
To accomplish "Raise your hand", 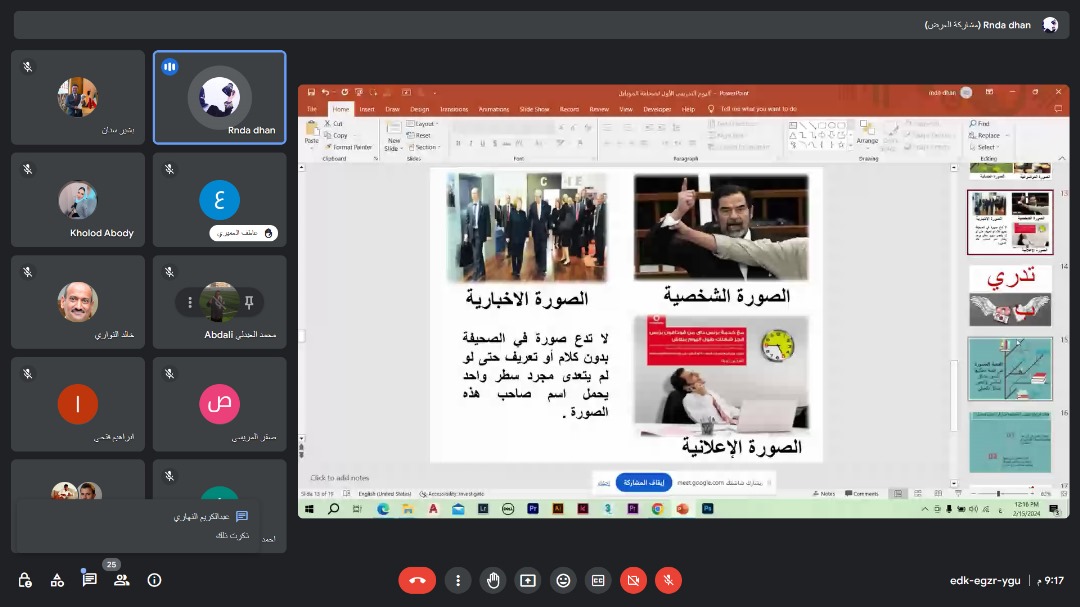I will pyautogui.click(x=493, y=580).
